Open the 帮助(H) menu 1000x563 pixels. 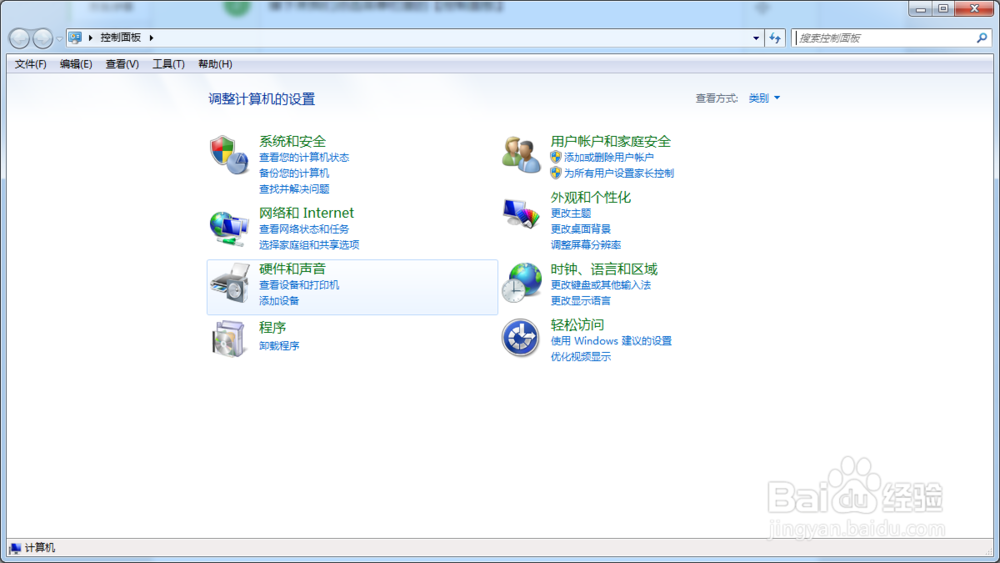click(x=215, y=64)
